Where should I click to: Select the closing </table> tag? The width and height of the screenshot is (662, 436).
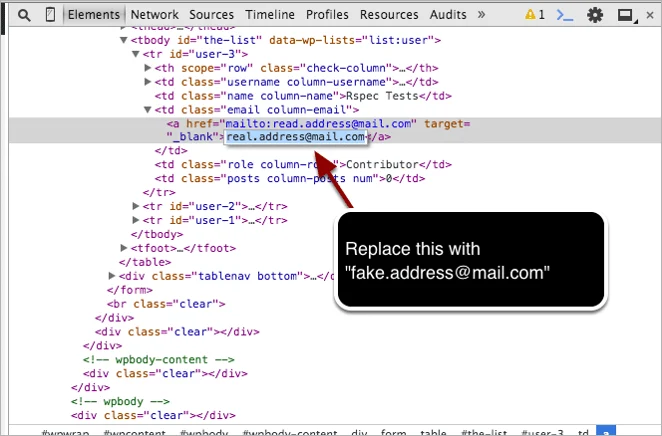[x=145, y=262]
